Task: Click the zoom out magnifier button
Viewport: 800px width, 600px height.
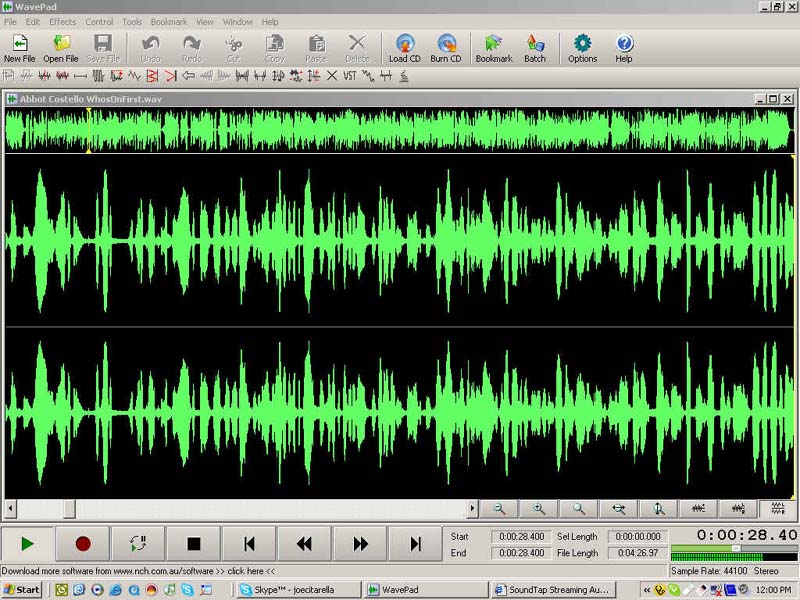Action: click(x=499, y=509)
